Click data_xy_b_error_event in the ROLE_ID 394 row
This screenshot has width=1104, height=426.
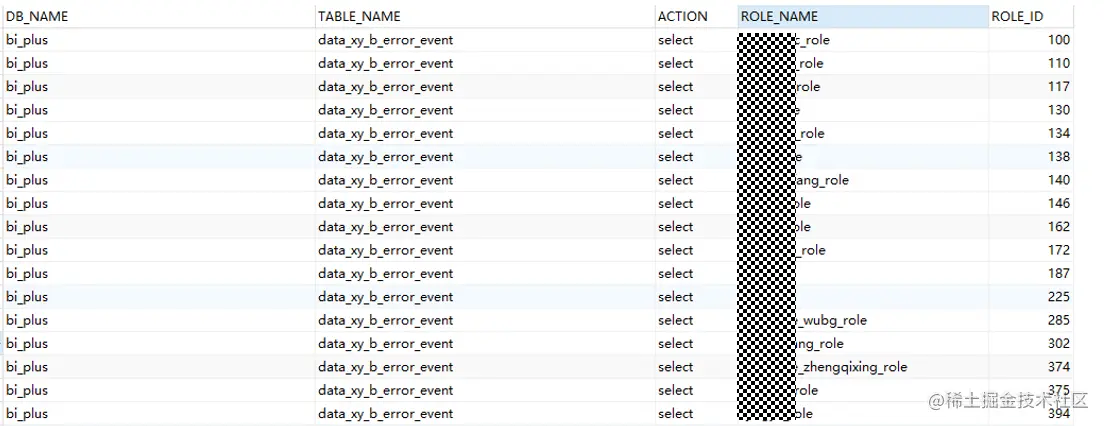click(386, 413)
